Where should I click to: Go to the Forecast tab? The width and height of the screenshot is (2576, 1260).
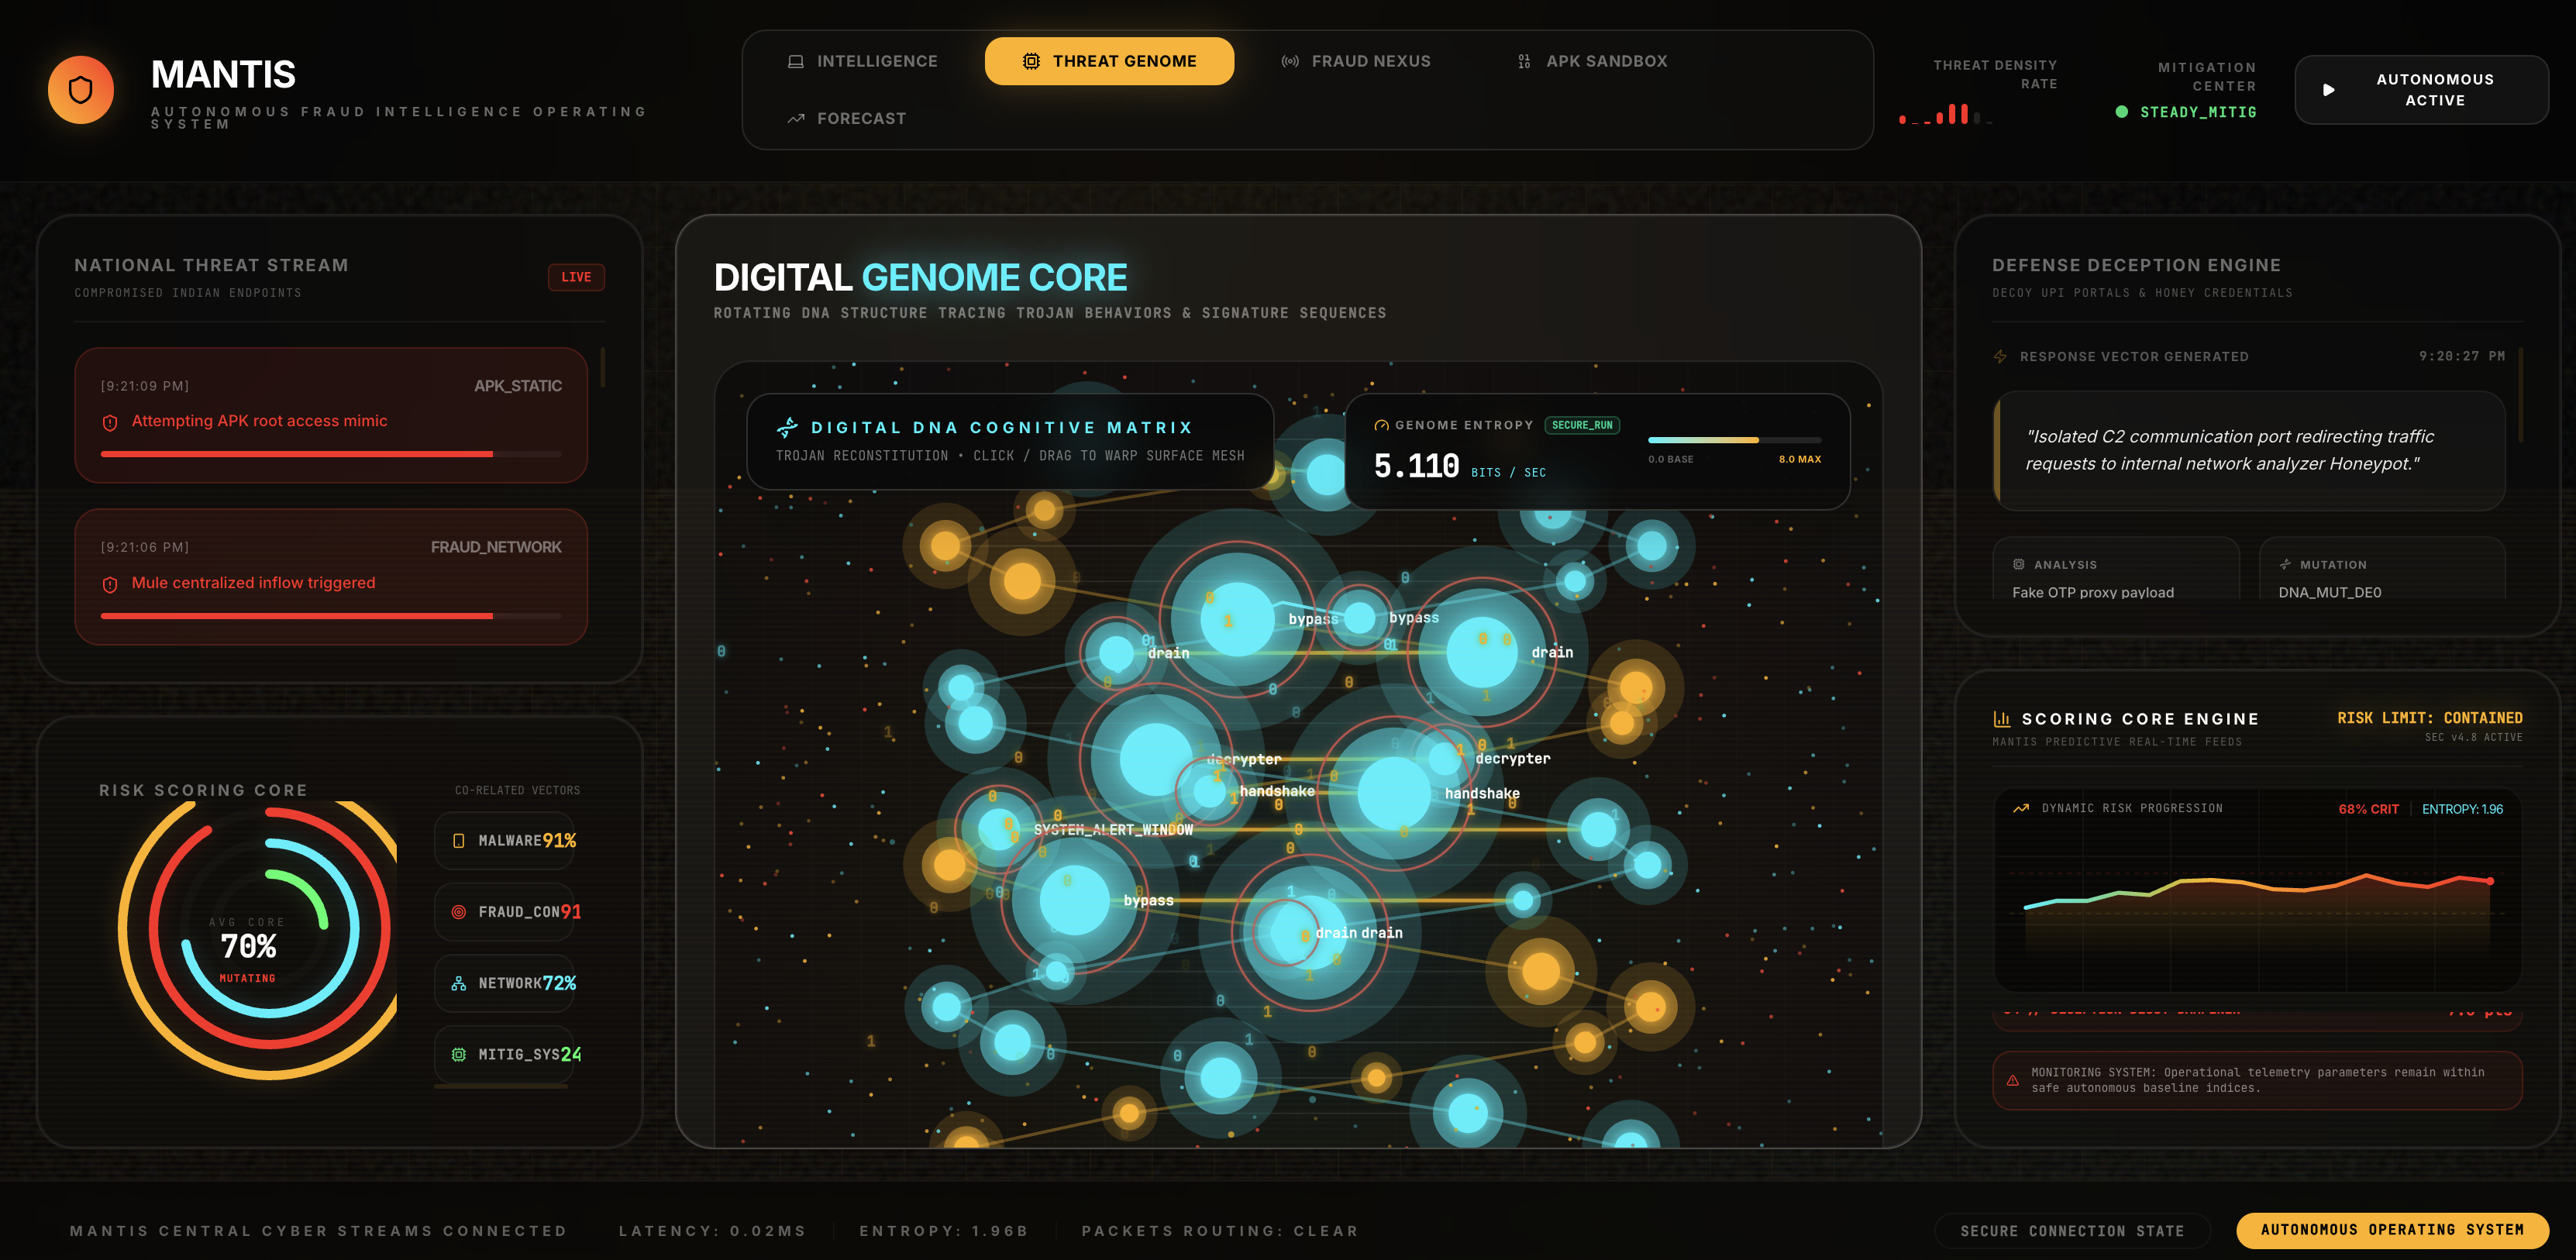point(846,118)
